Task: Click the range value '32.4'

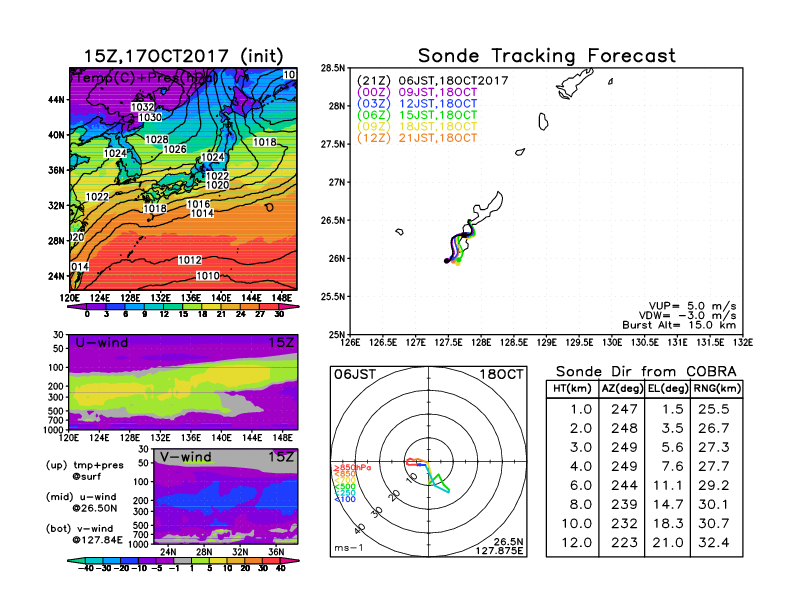Action: point(714,543)
